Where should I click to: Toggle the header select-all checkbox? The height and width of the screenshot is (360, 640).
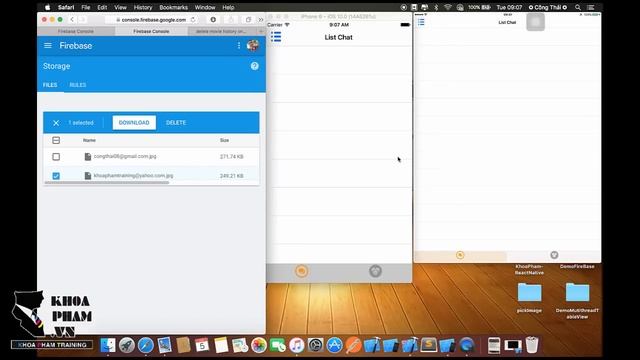[56, 140]
